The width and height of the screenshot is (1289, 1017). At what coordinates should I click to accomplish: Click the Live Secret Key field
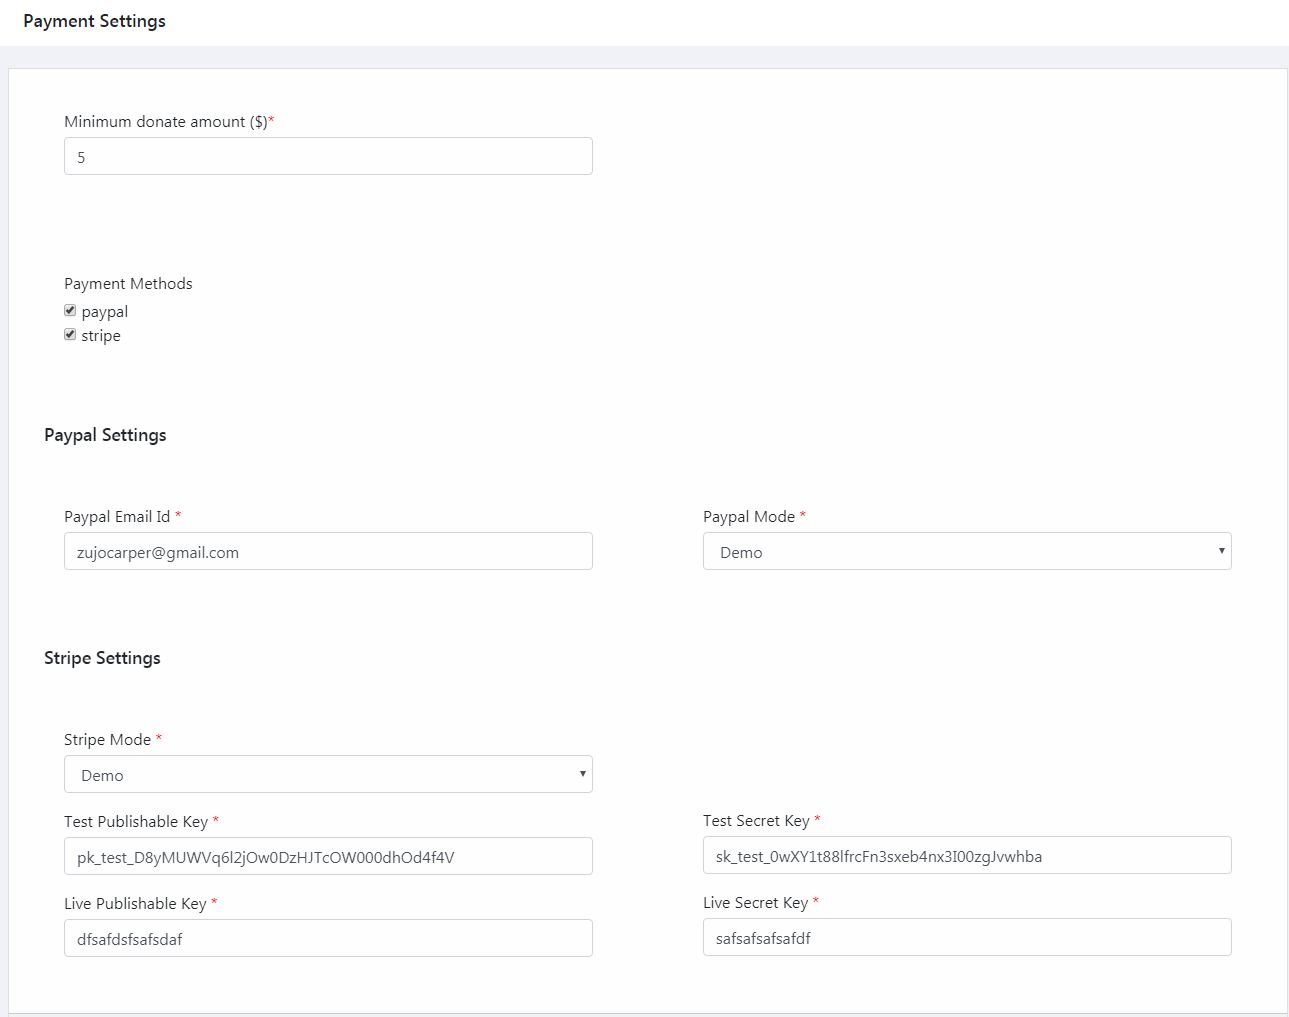point(967,937)
